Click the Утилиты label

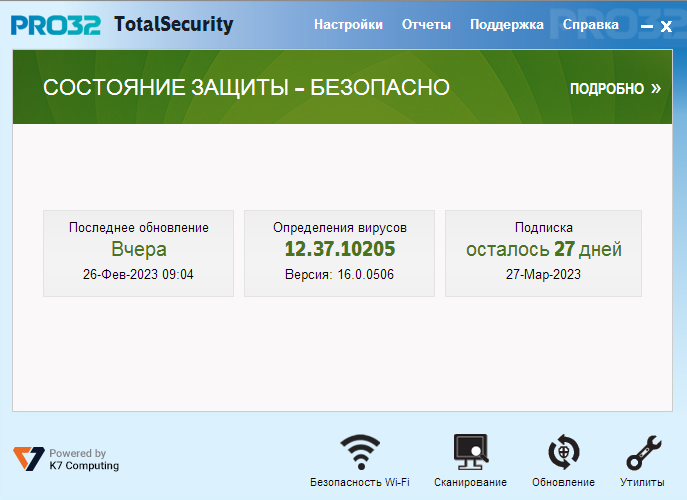tap(642, 482)
